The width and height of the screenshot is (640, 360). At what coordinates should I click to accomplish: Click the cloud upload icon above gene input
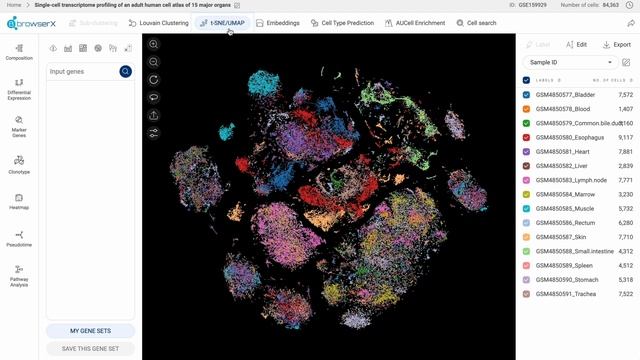pos(53,48)
